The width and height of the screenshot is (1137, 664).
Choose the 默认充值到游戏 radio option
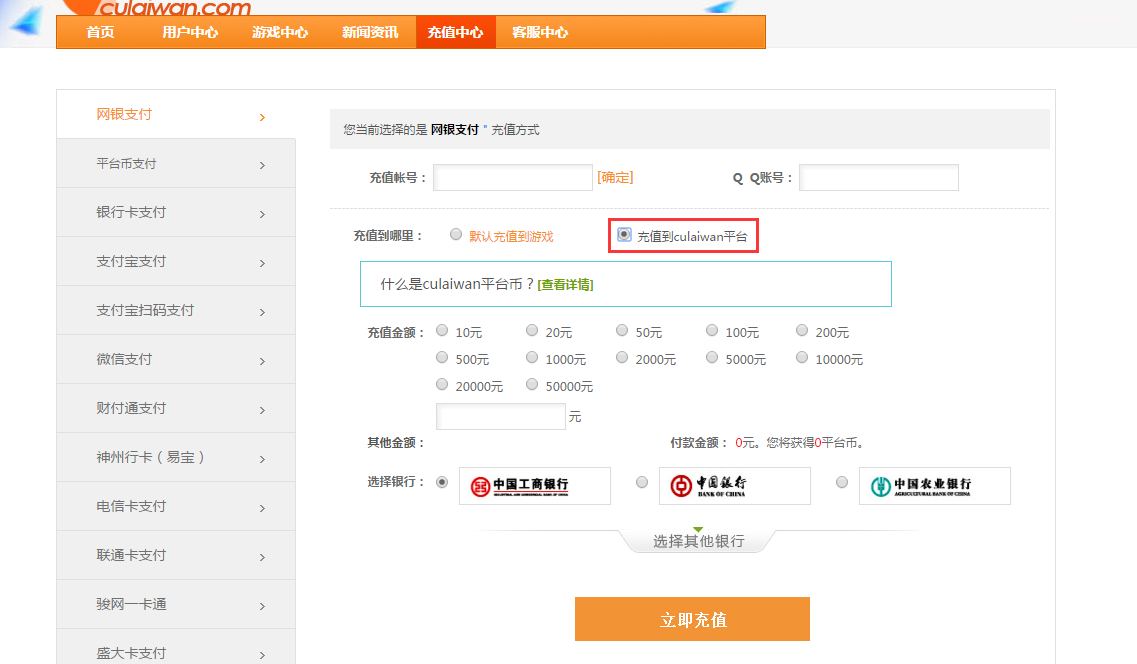pos(456,234)
